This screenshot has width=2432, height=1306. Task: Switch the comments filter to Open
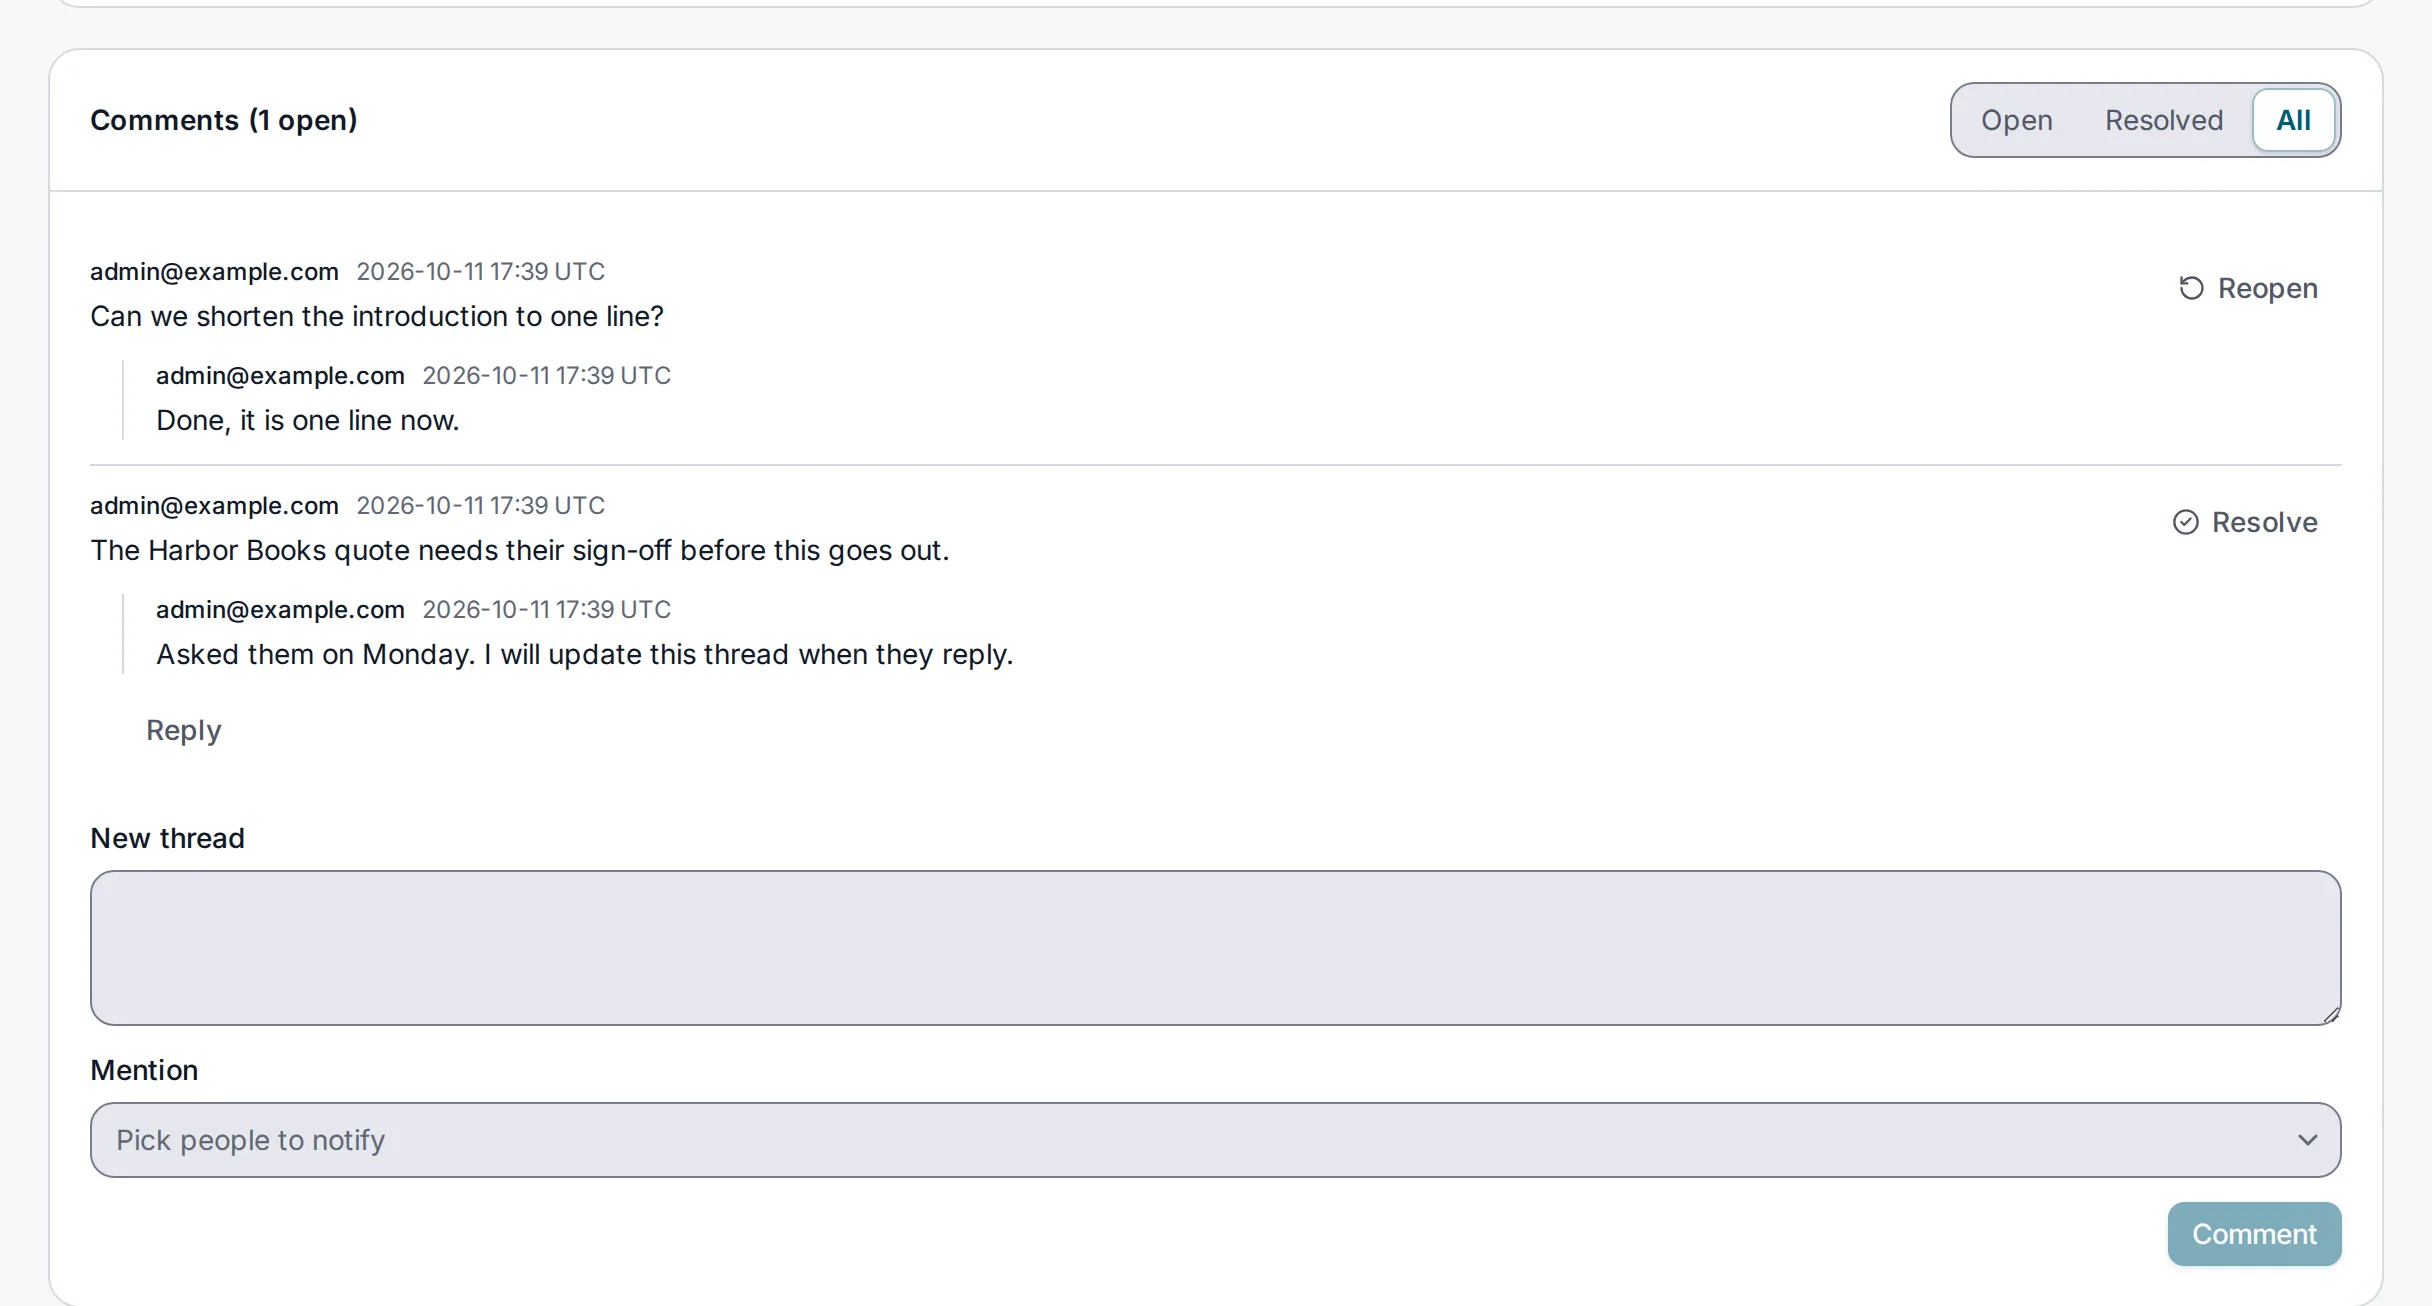click(x=2016, y=120)
